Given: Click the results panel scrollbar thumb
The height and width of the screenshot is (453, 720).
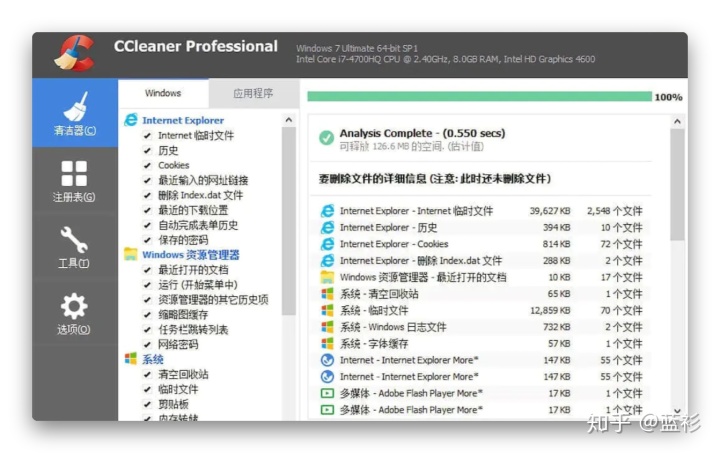Looking at the screenshot, I should point(677,185).
